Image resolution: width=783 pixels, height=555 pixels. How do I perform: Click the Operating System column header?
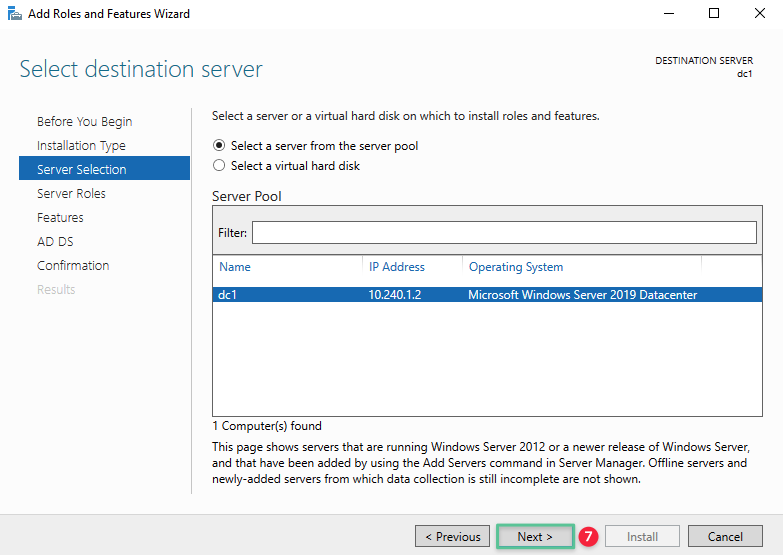click(516, 267)
